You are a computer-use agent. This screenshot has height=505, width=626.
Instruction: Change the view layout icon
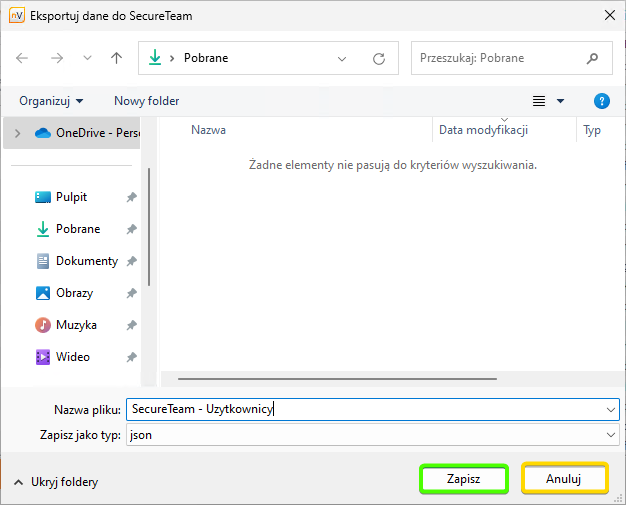pos(539,101)
